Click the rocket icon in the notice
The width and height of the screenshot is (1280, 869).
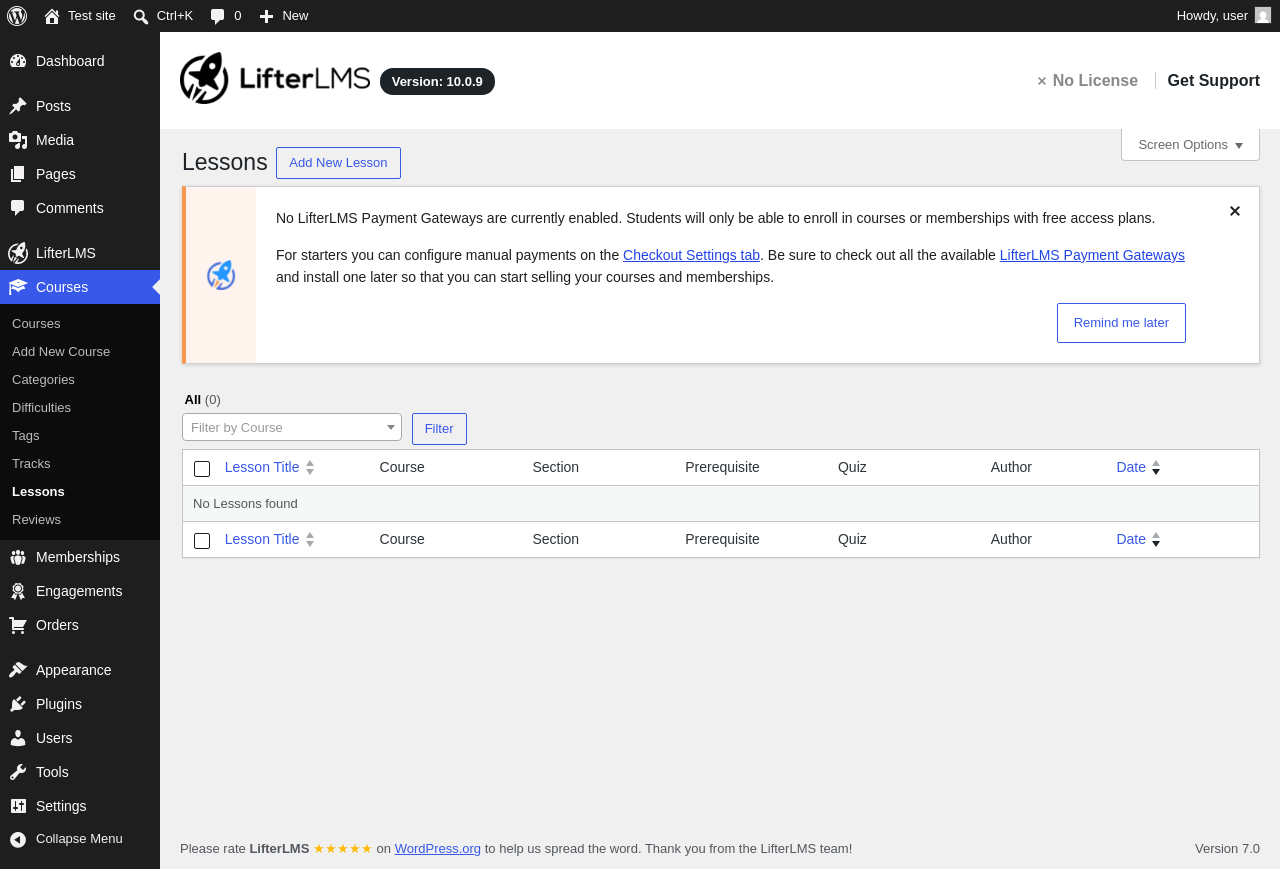pos(221,275)
